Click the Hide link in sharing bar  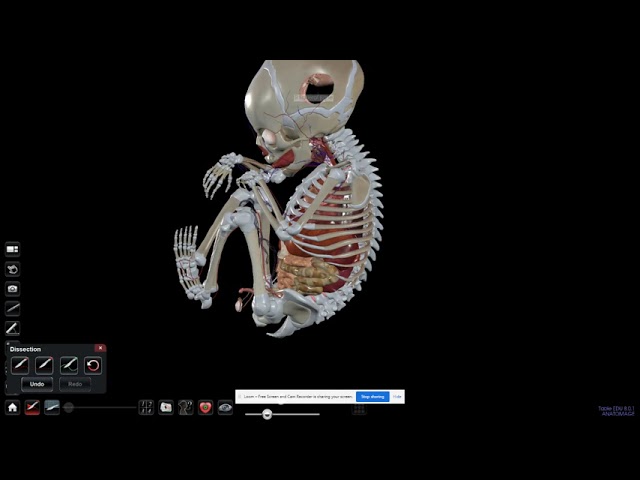click(397, 397)
